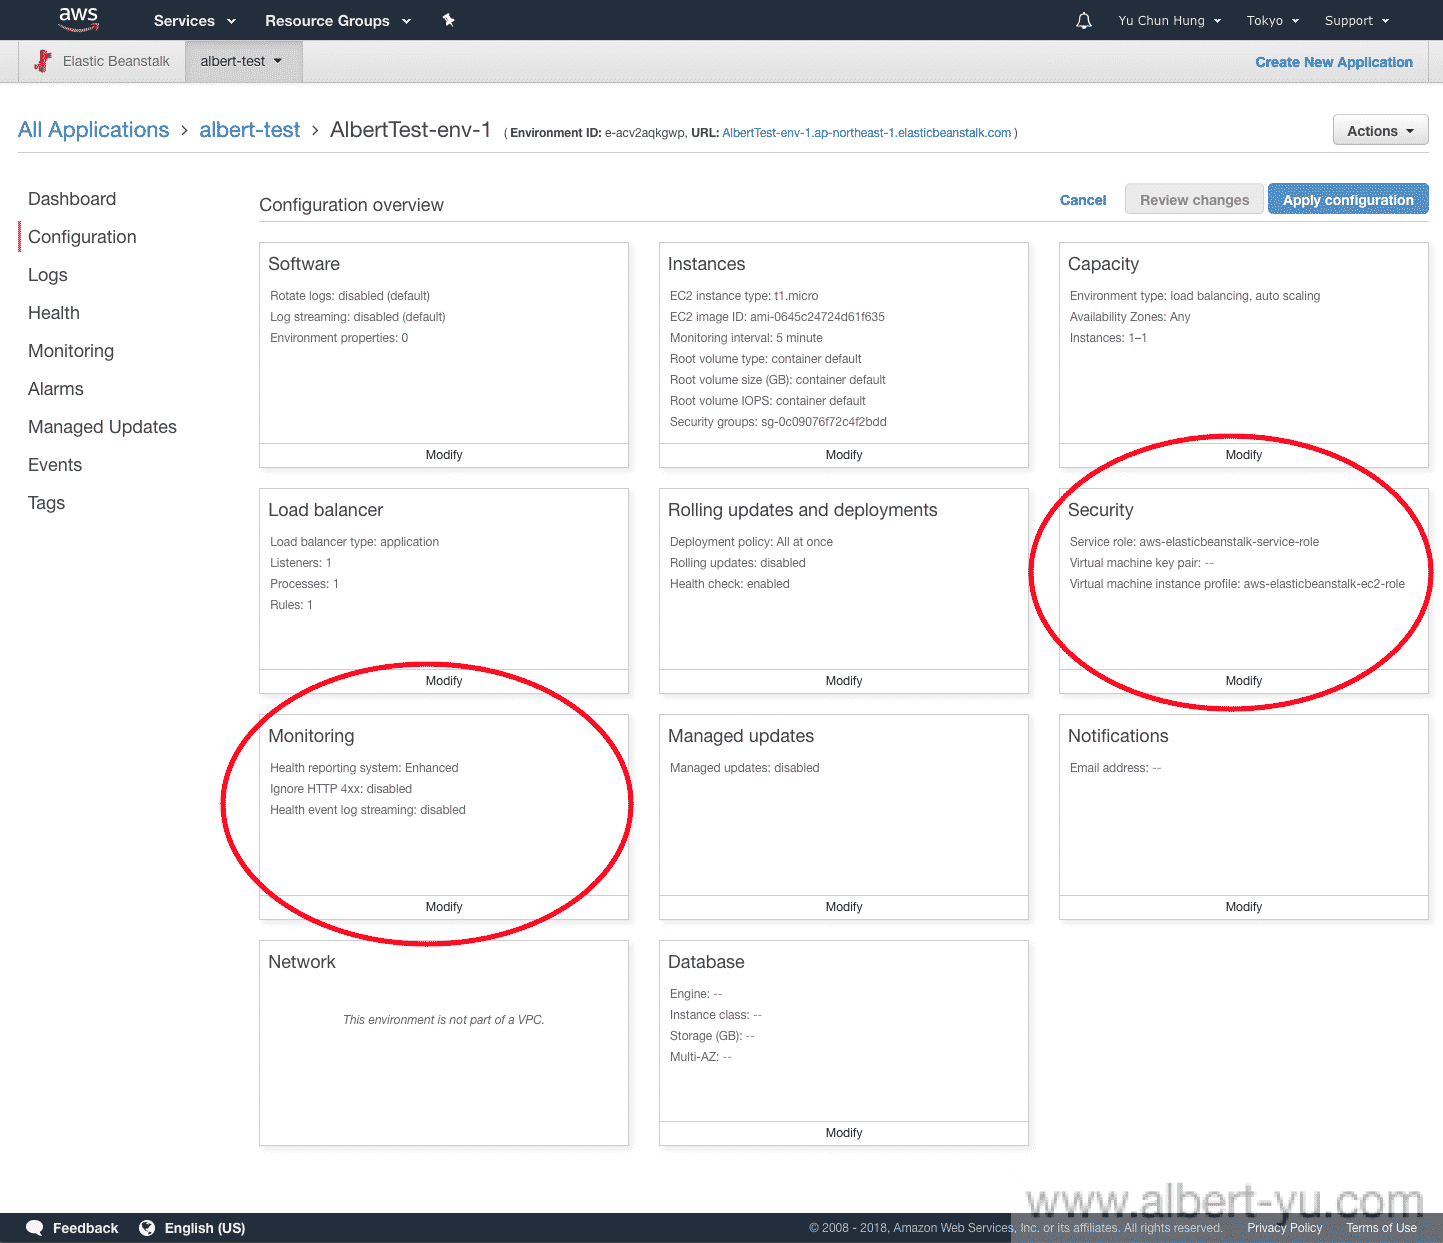Modify the Monitoring card
The image size is (1443, 1243).
[x=444, y=907]
